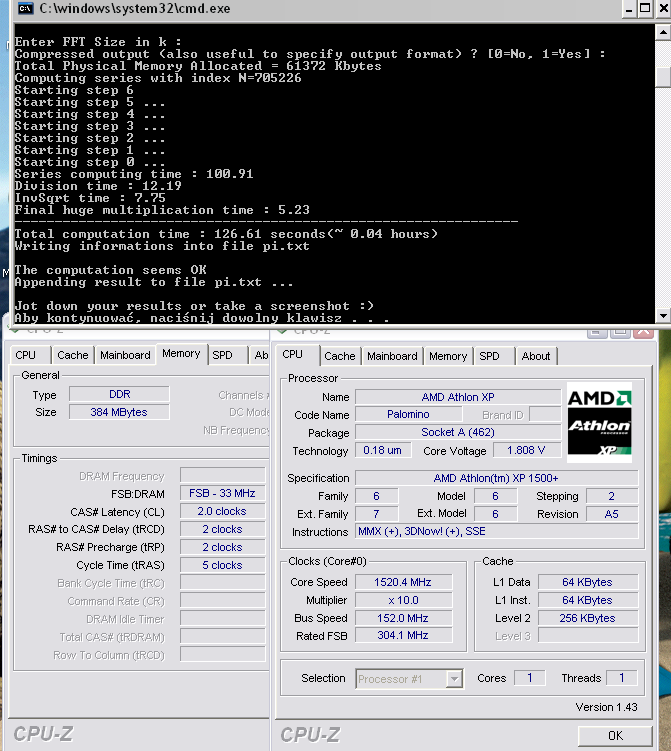Click the Name field AMD Athlon XP
The height and width of the screenshot is (751, 671).
(458, 397)
